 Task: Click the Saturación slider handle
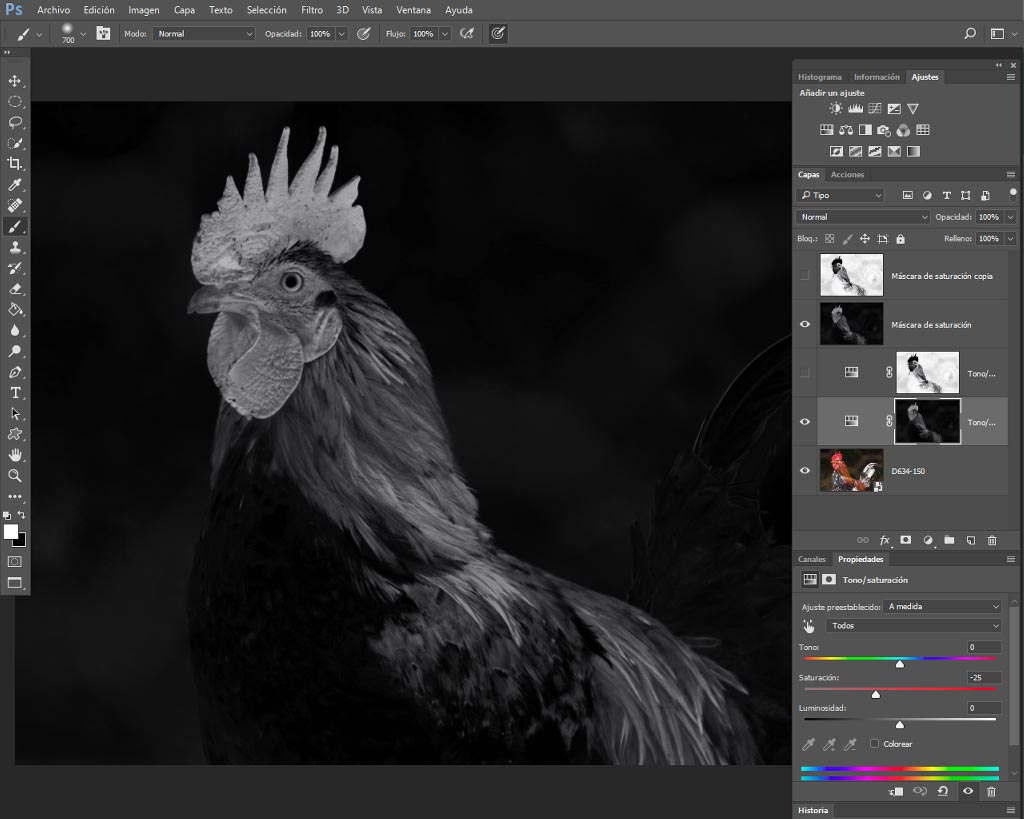[x=876, y=694]
